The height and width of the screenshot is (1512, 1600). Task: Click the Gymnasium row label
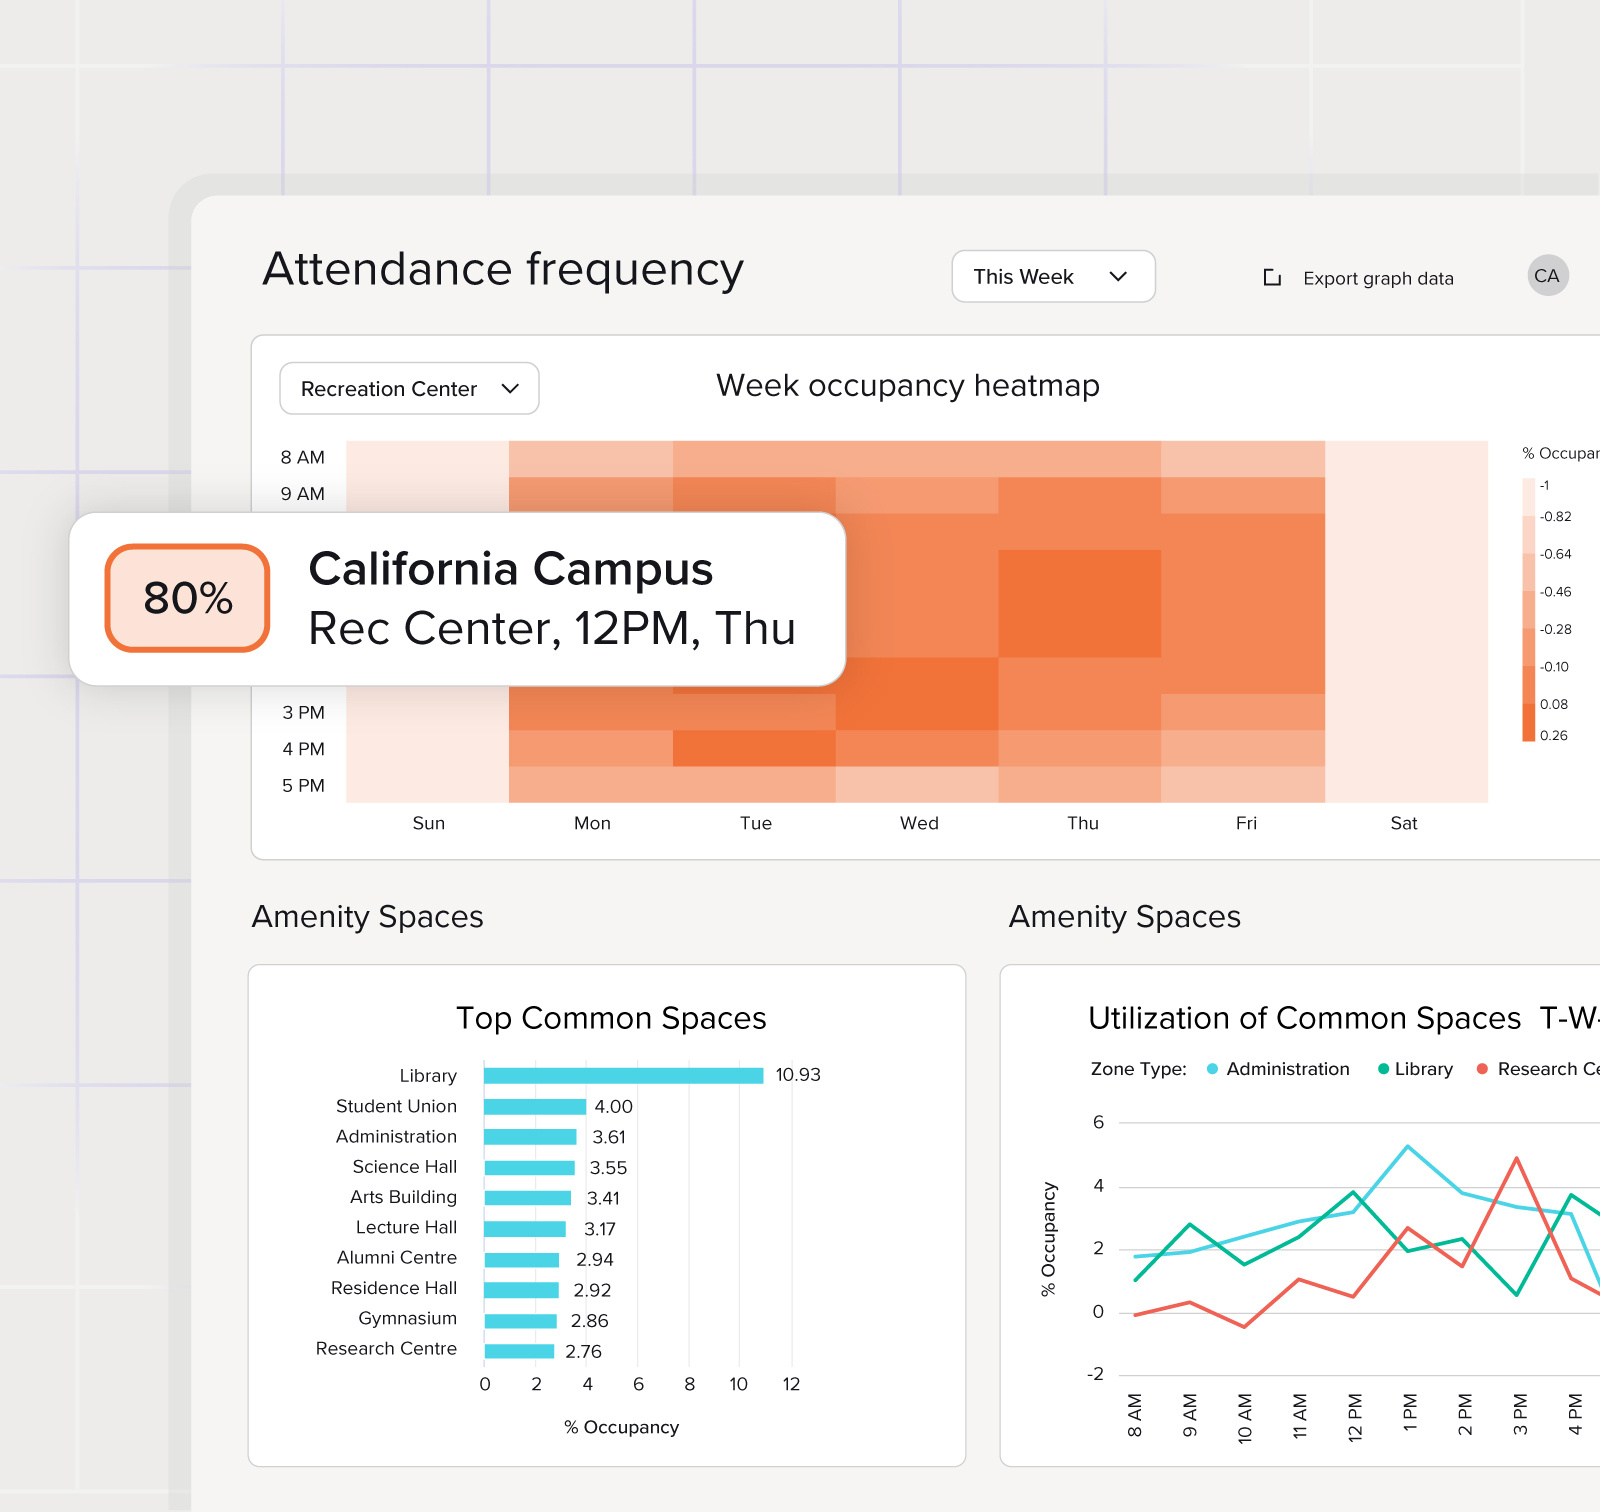[407, 1318]
